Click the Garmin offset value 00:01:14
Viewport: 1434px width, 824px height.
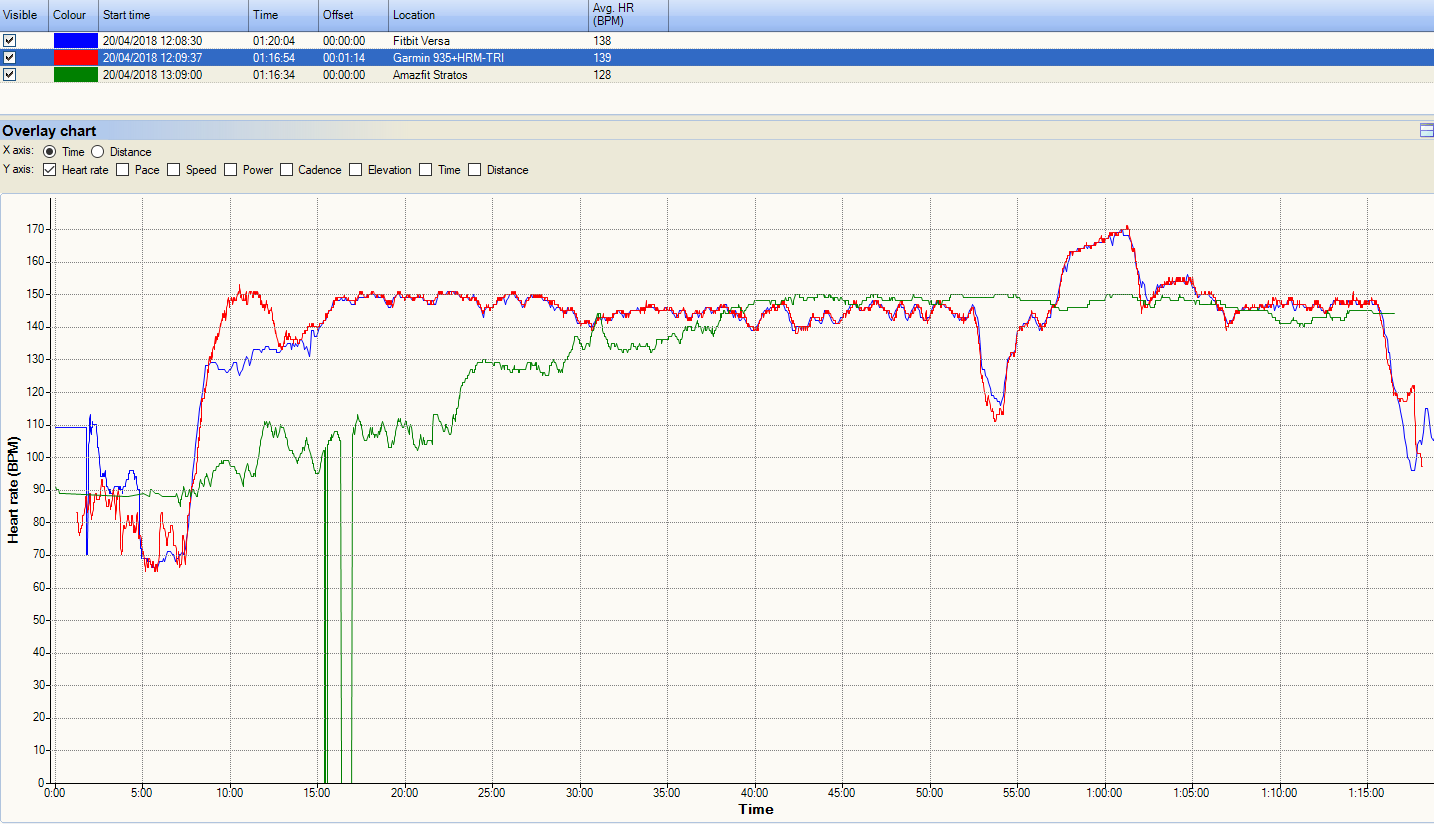(344, 58)
